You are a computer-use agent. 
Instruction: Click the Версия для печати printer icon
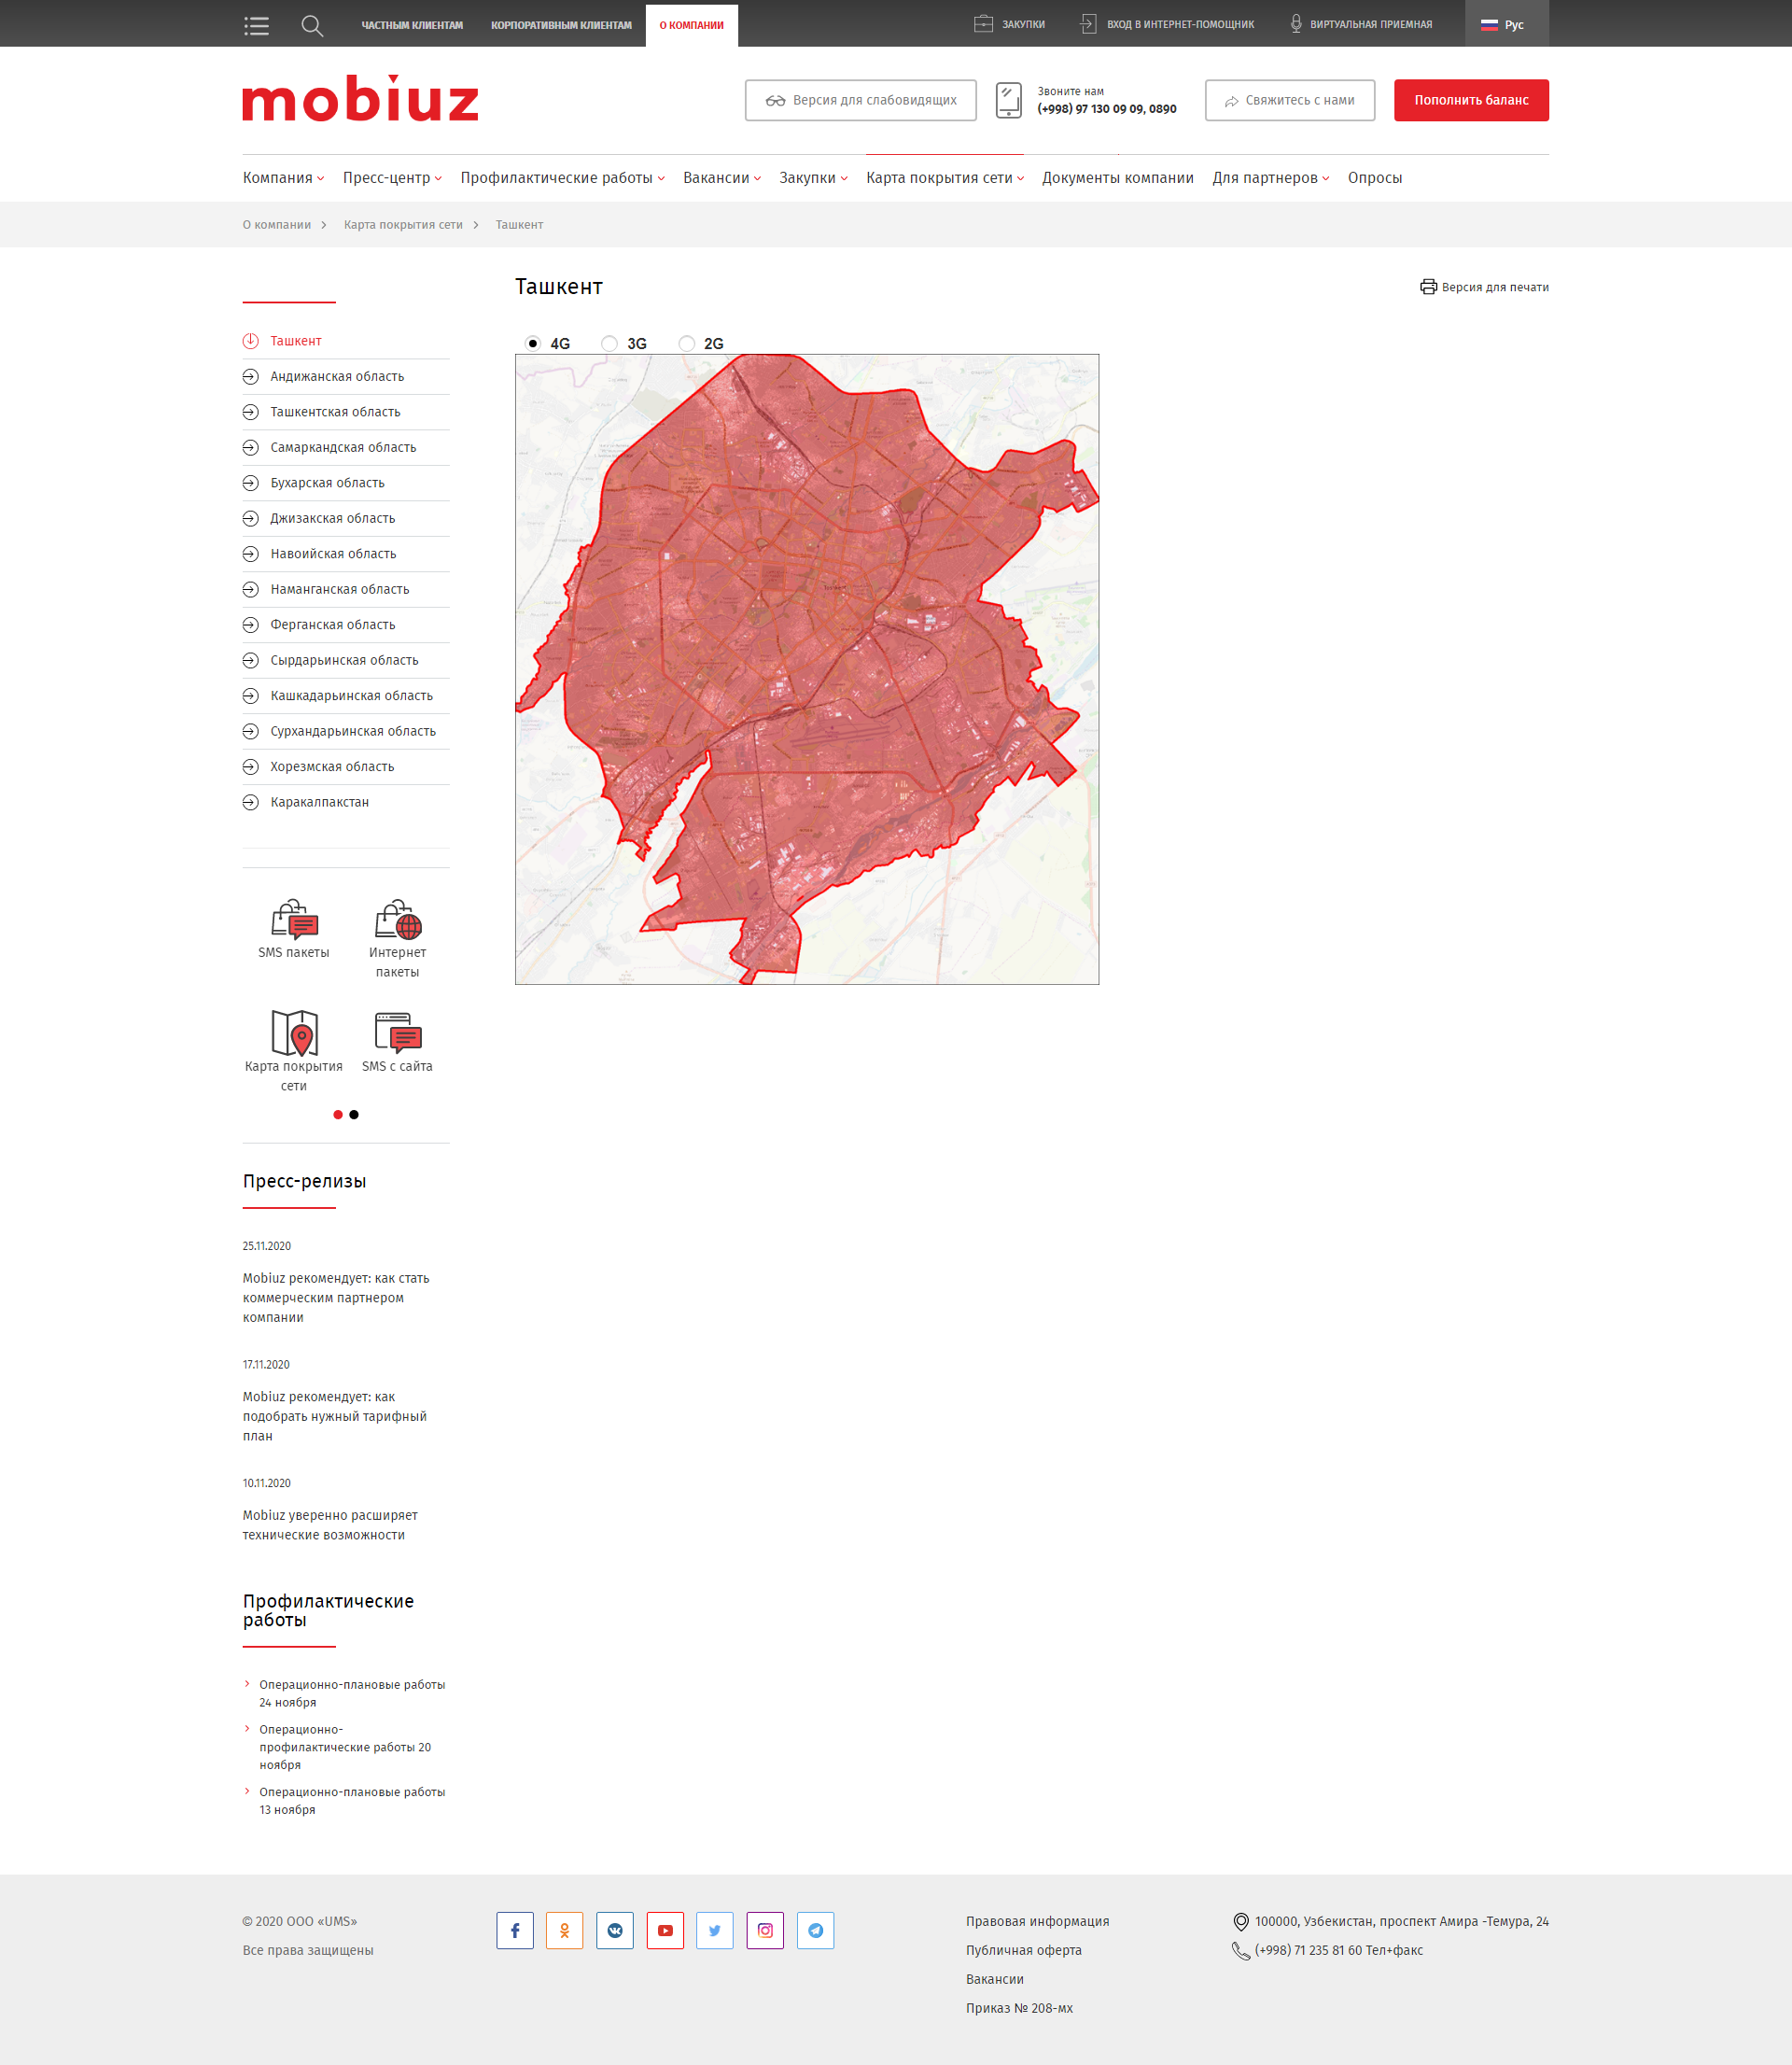coord(1428,287)
